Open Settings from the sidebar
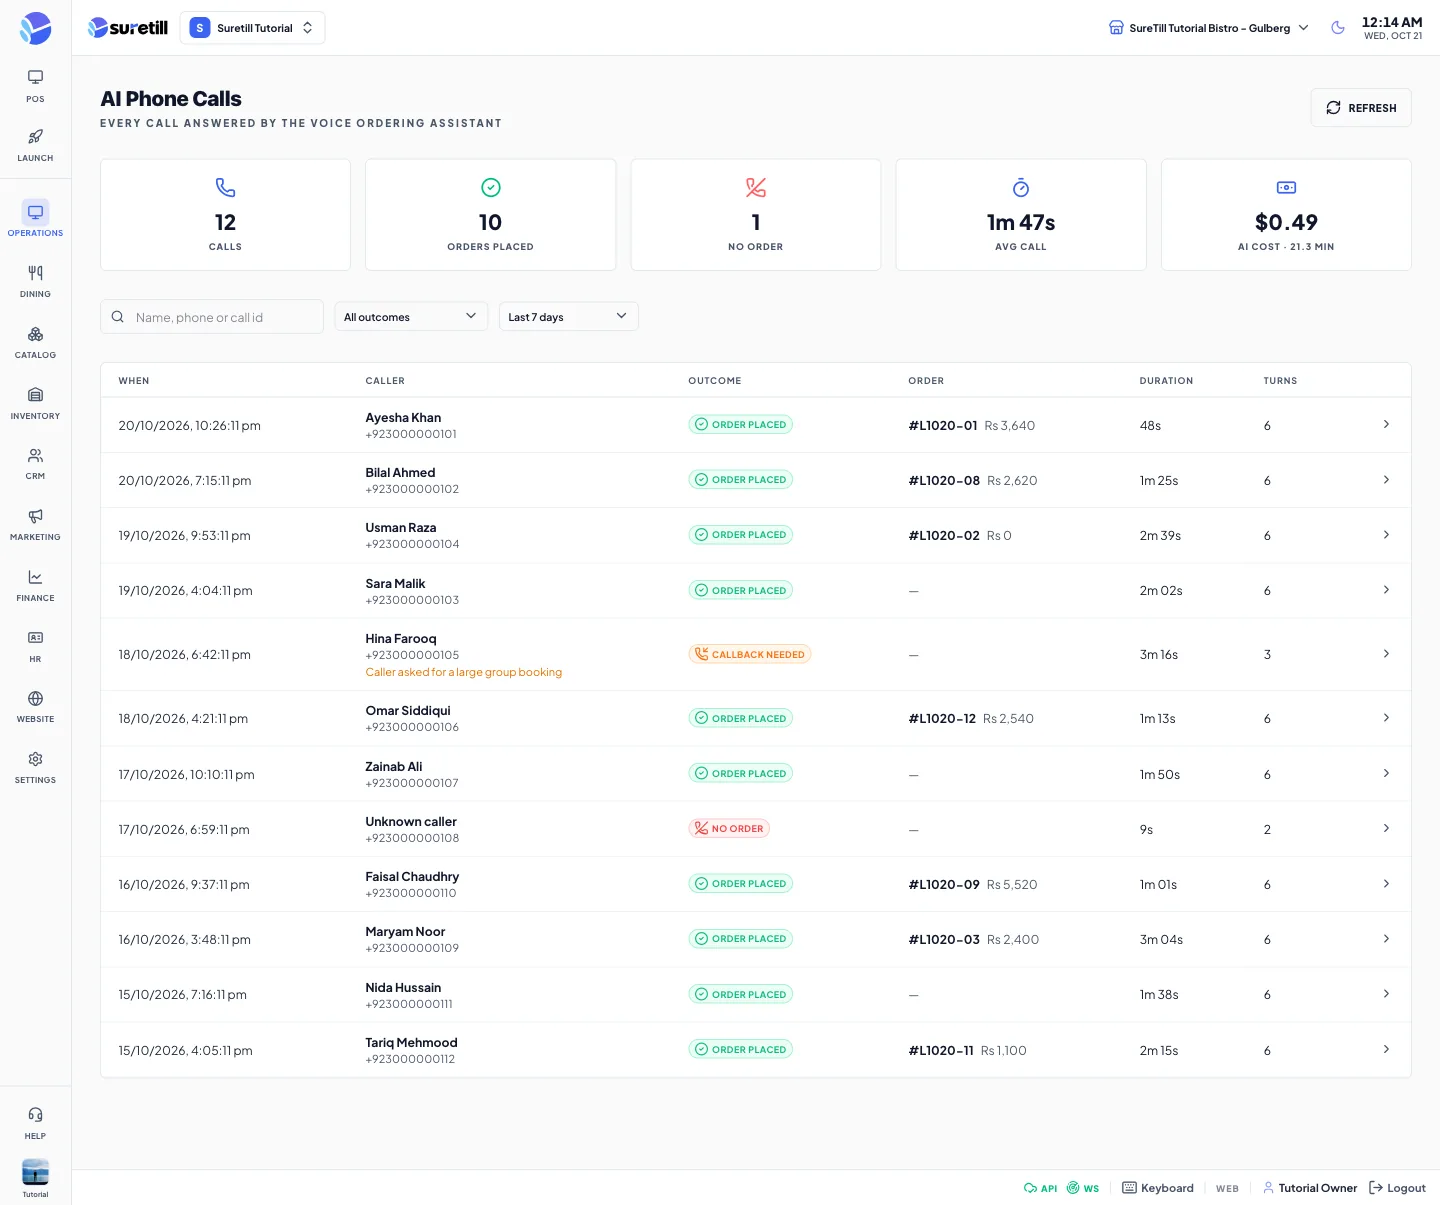 point(35,767)
